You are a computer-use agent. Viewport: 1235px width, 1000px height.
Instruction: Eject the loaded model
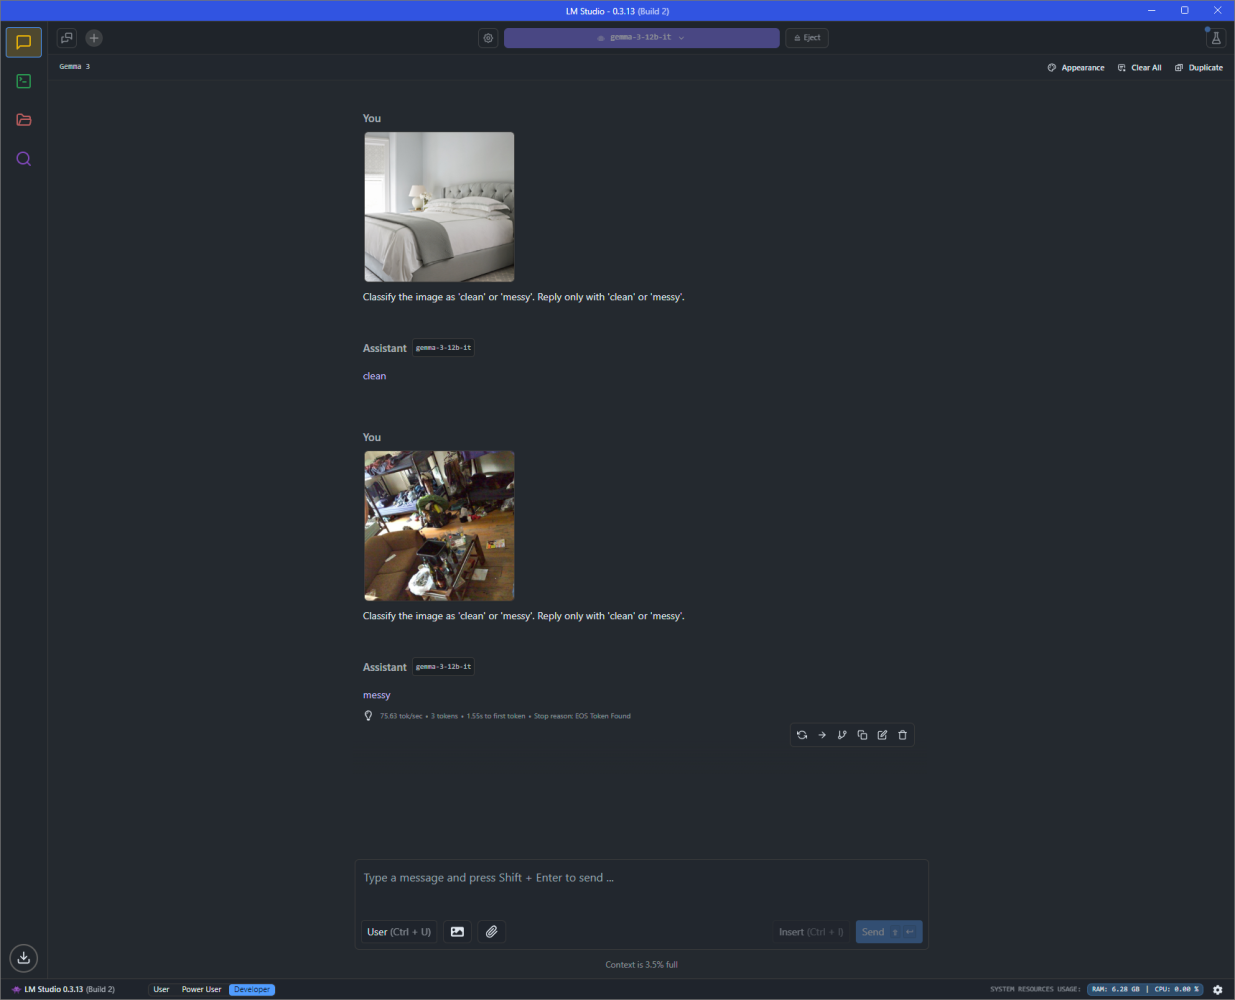pyautogui.click(x=807, y=38)
